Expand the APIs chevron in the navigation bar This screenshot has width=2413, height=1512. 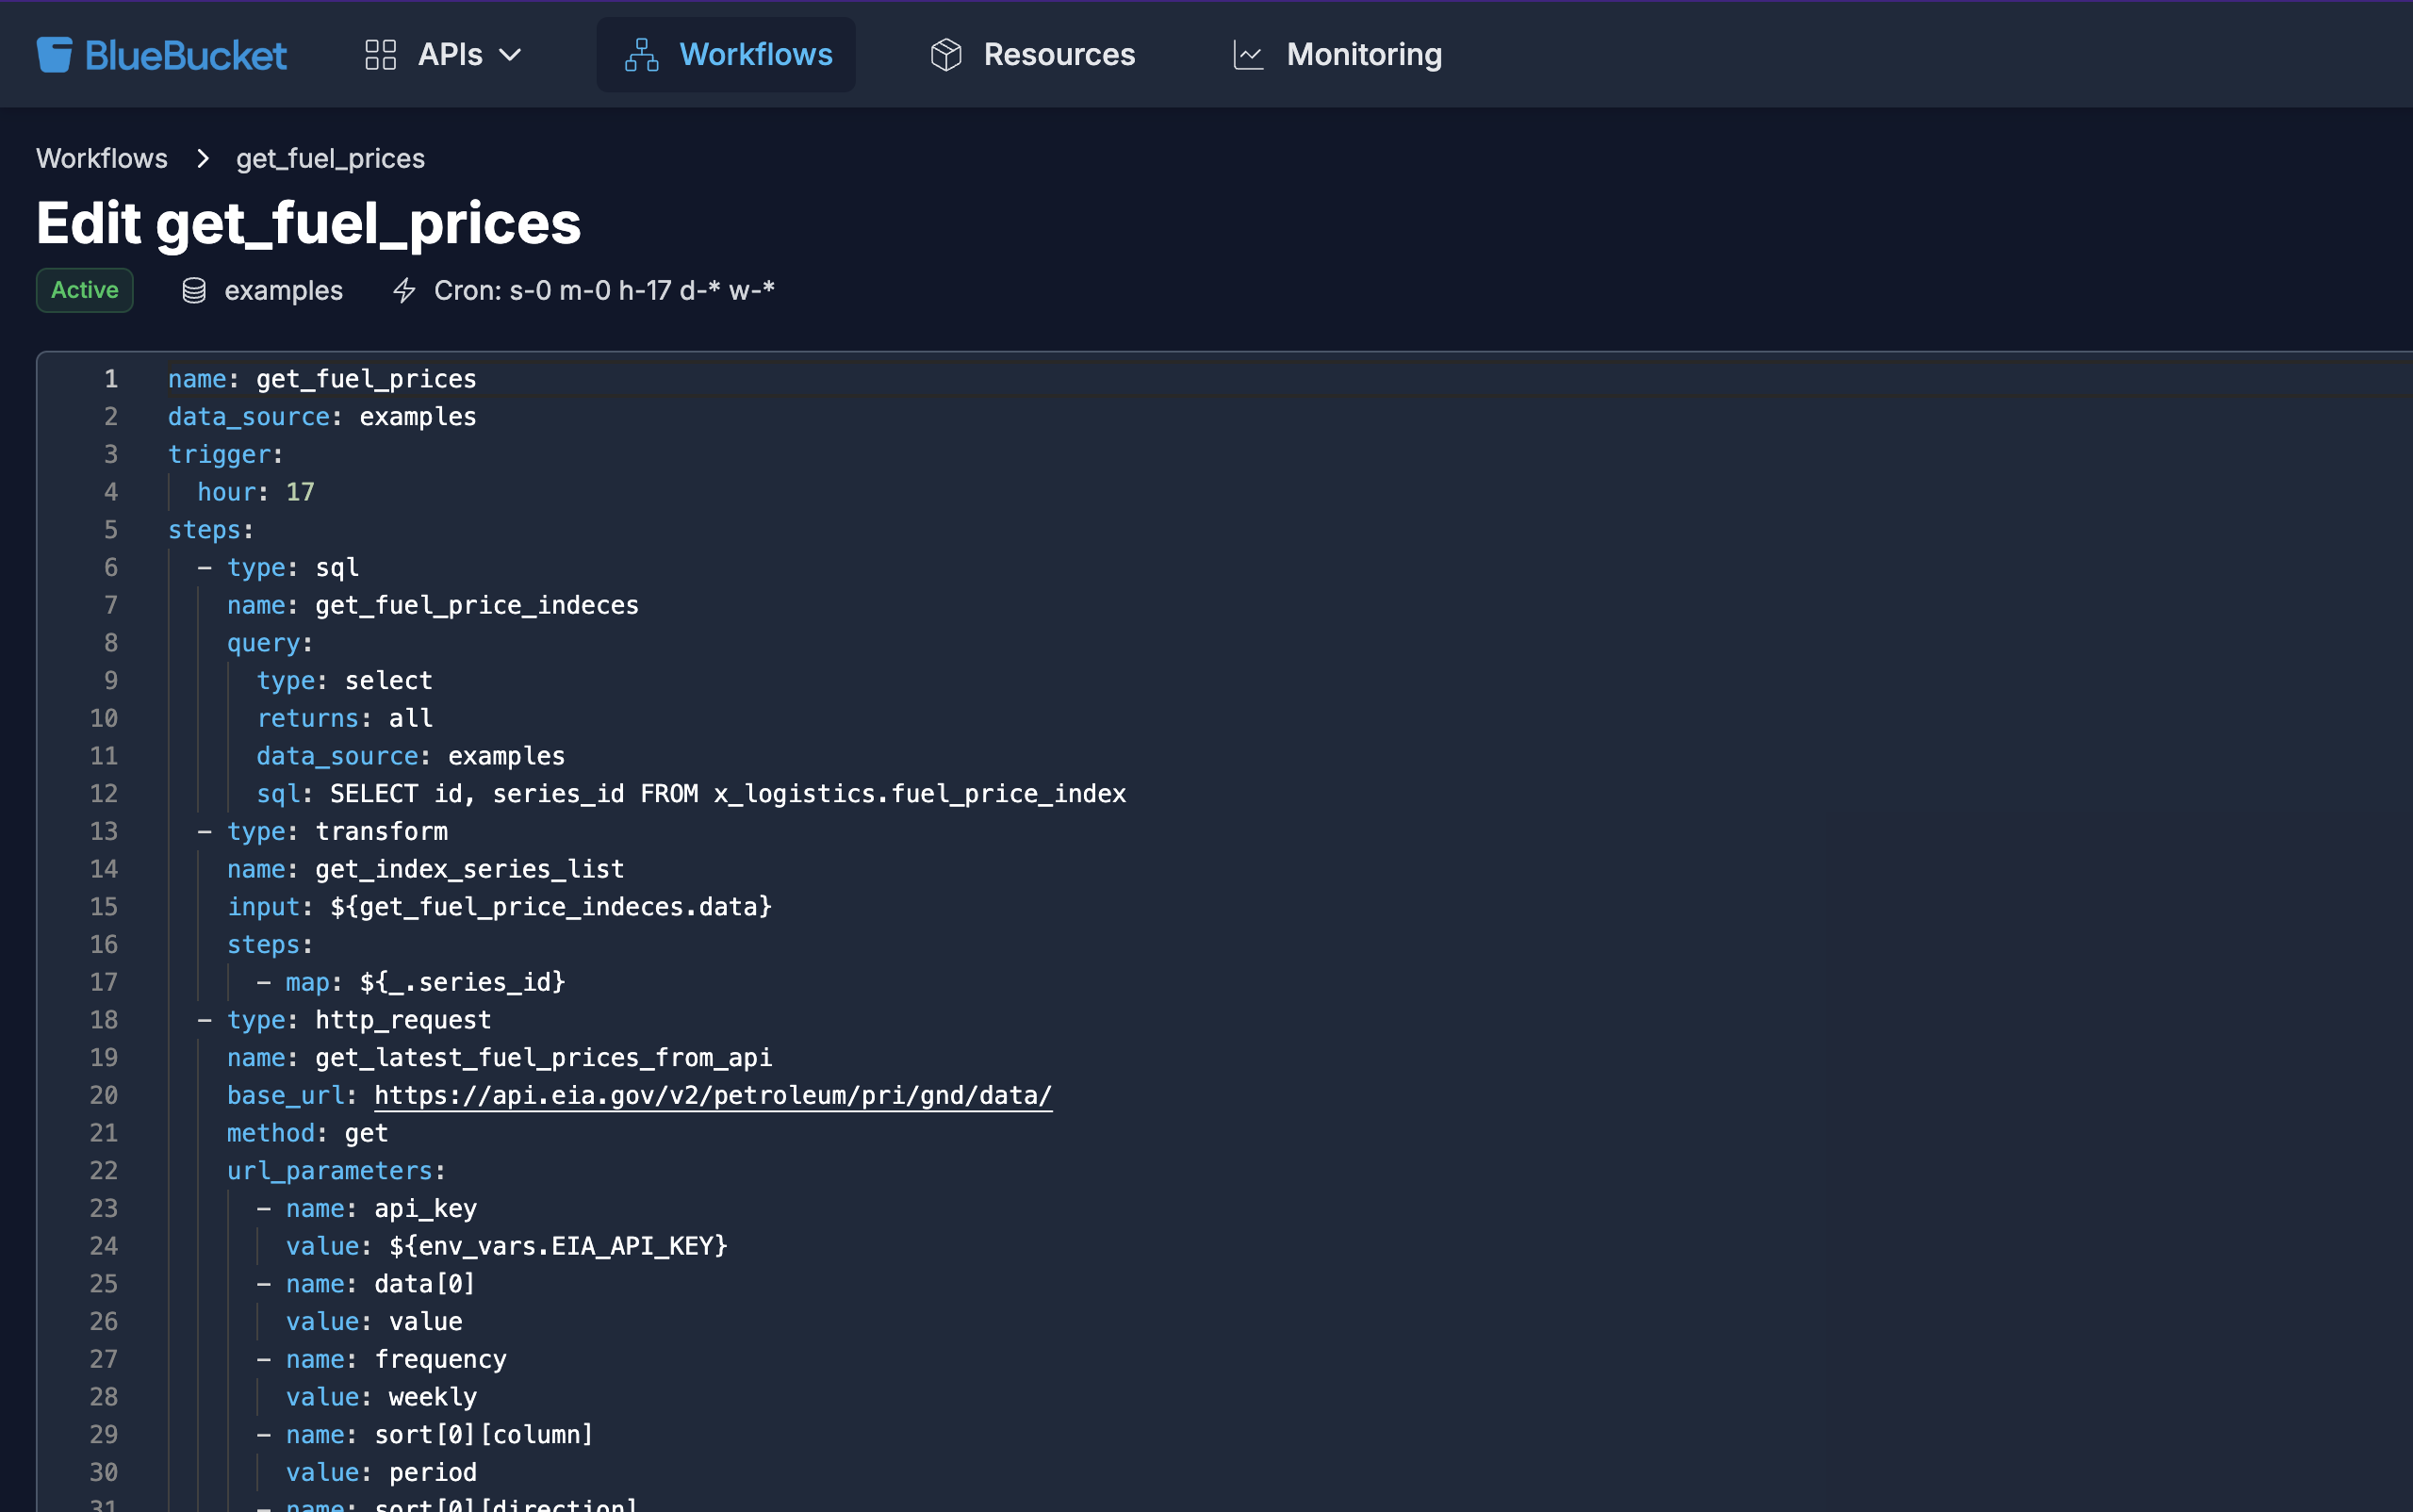coord(511,56)
